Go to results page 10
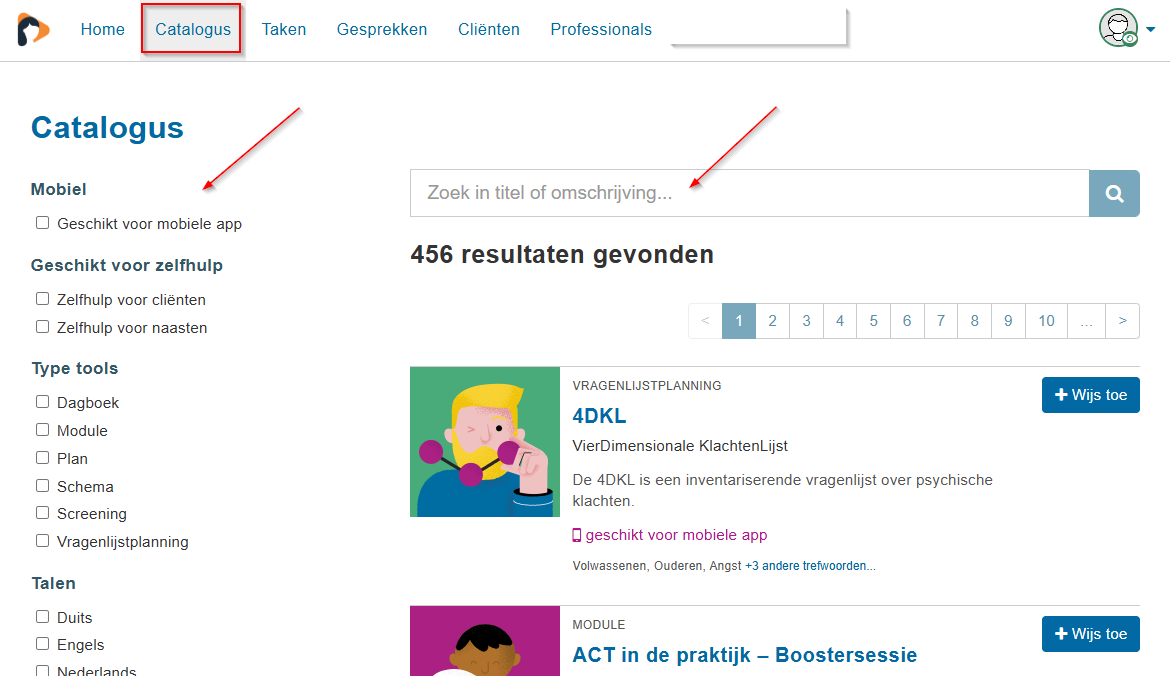The width and height of the screenshot is (1170, 676). pyautogui.click(x=1046, y=321)
